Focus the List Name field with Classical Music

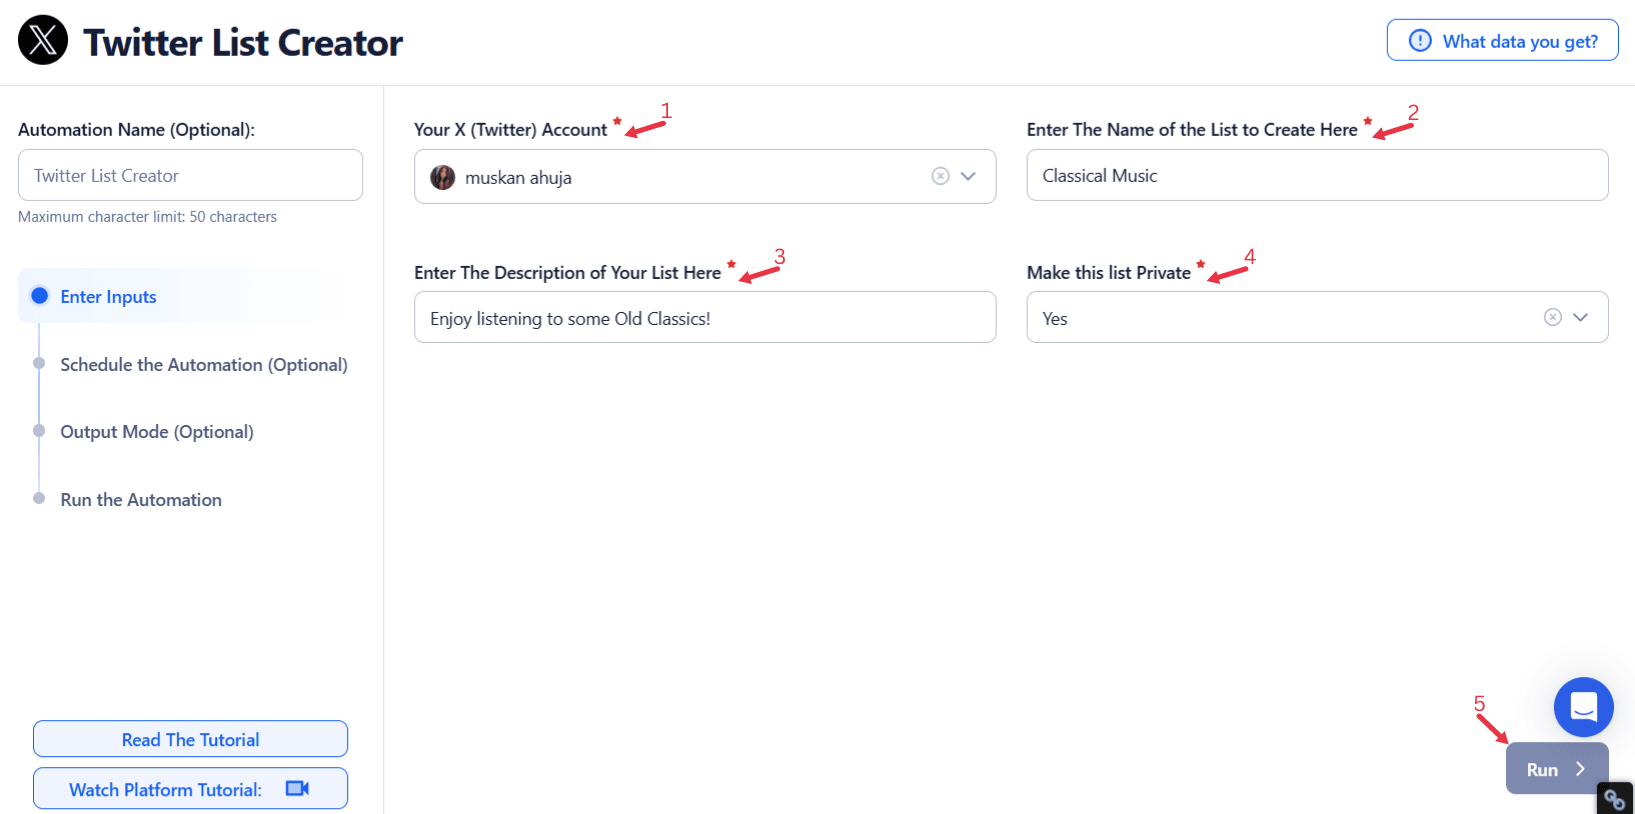click(x=1316, y=176)
